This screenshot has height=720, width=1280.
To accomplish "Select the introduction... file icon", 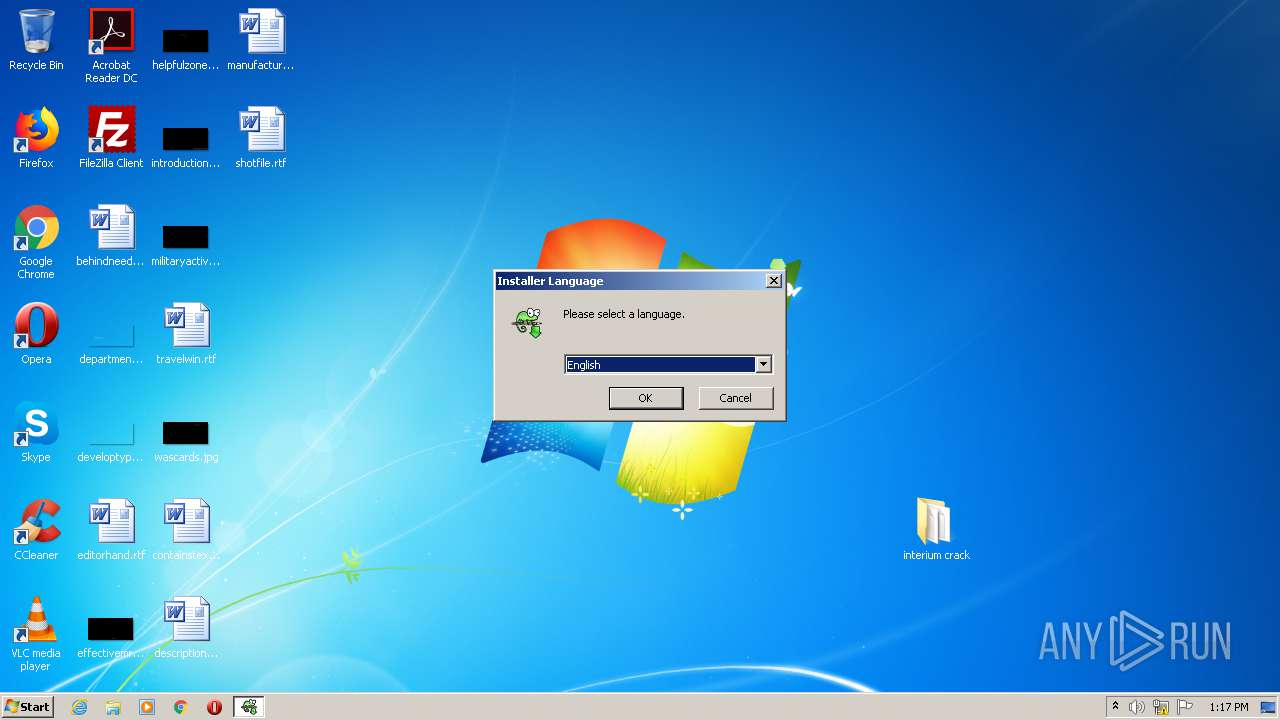I will 186,148.
